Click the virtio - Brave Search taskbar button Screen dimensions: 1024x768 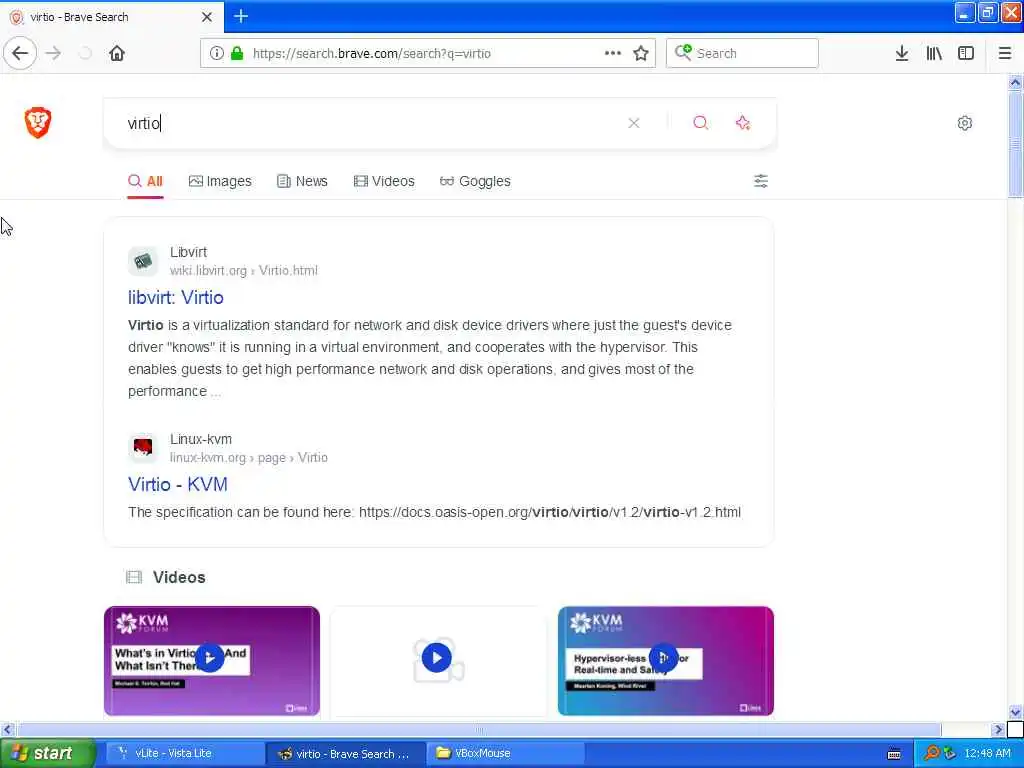tap(345, 753)
